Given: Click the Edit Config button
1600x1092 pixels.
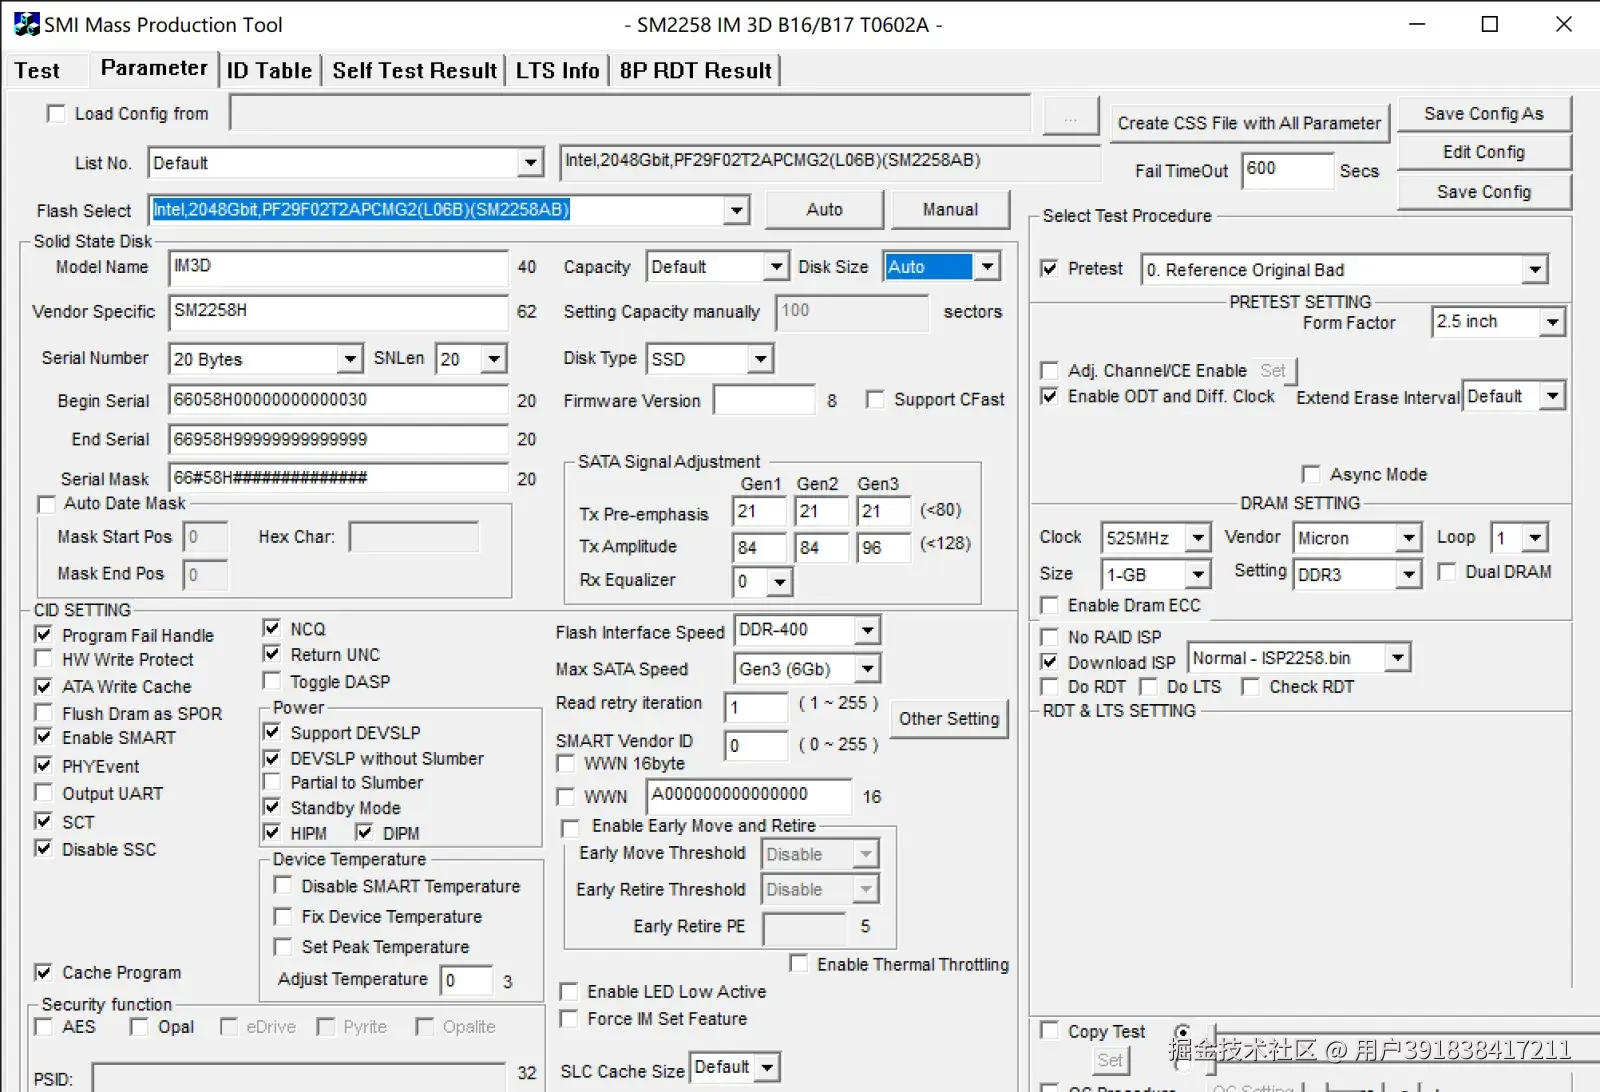Looking at the screenshot, I should point(1483,152).
